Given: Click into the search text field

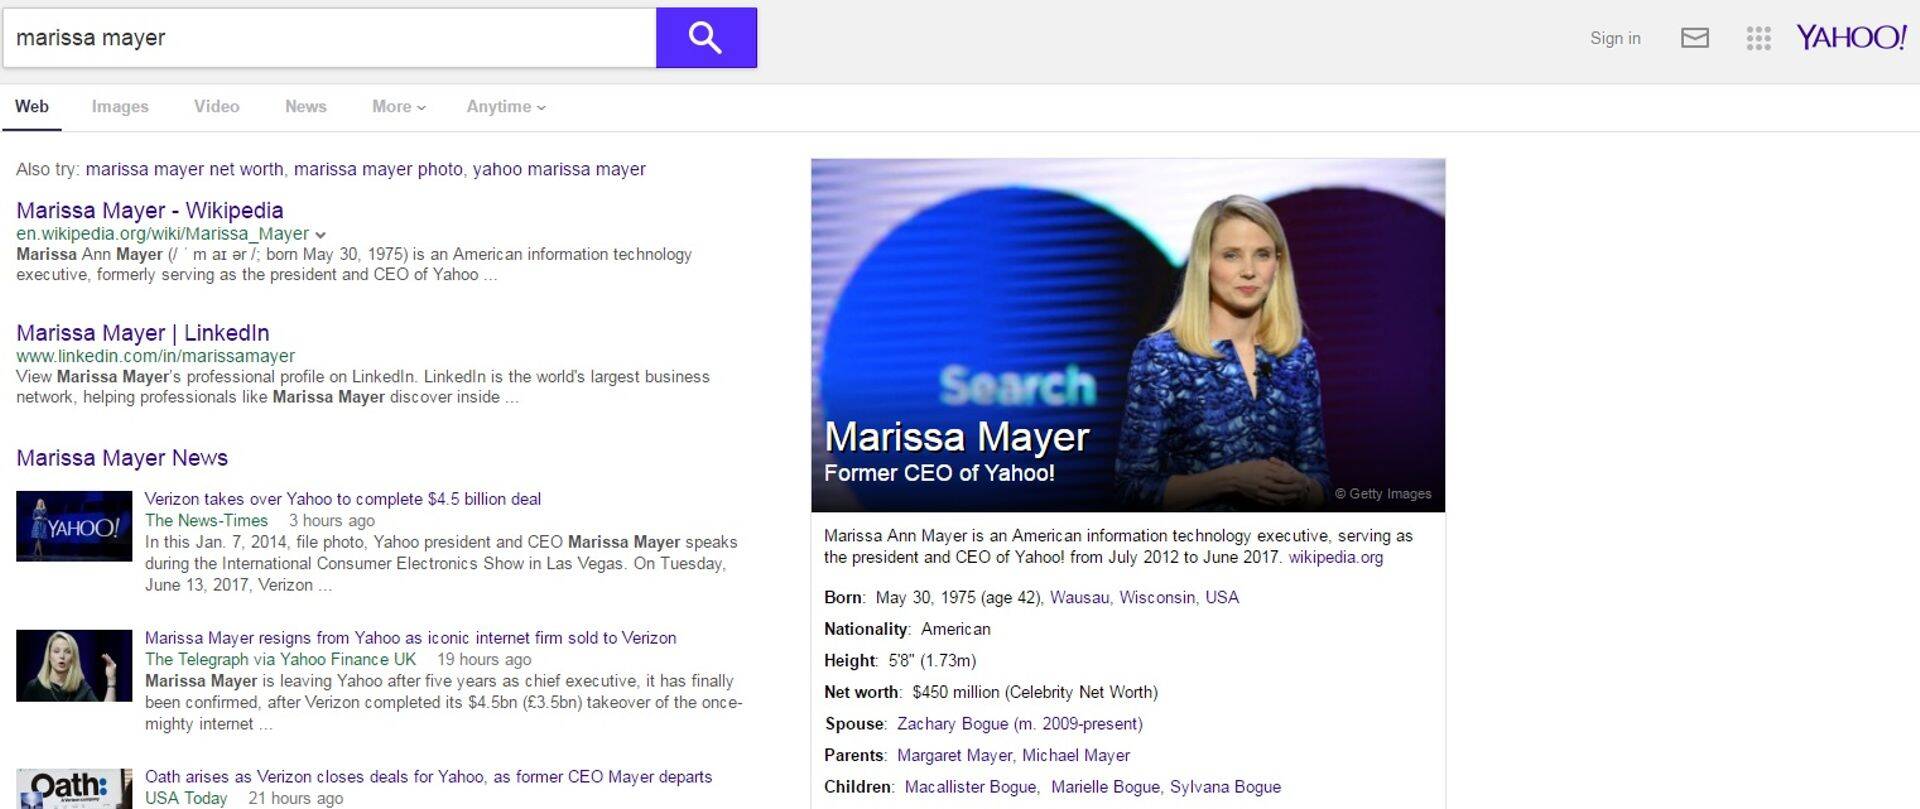Looking at the screenshot, I should point(330,38).
